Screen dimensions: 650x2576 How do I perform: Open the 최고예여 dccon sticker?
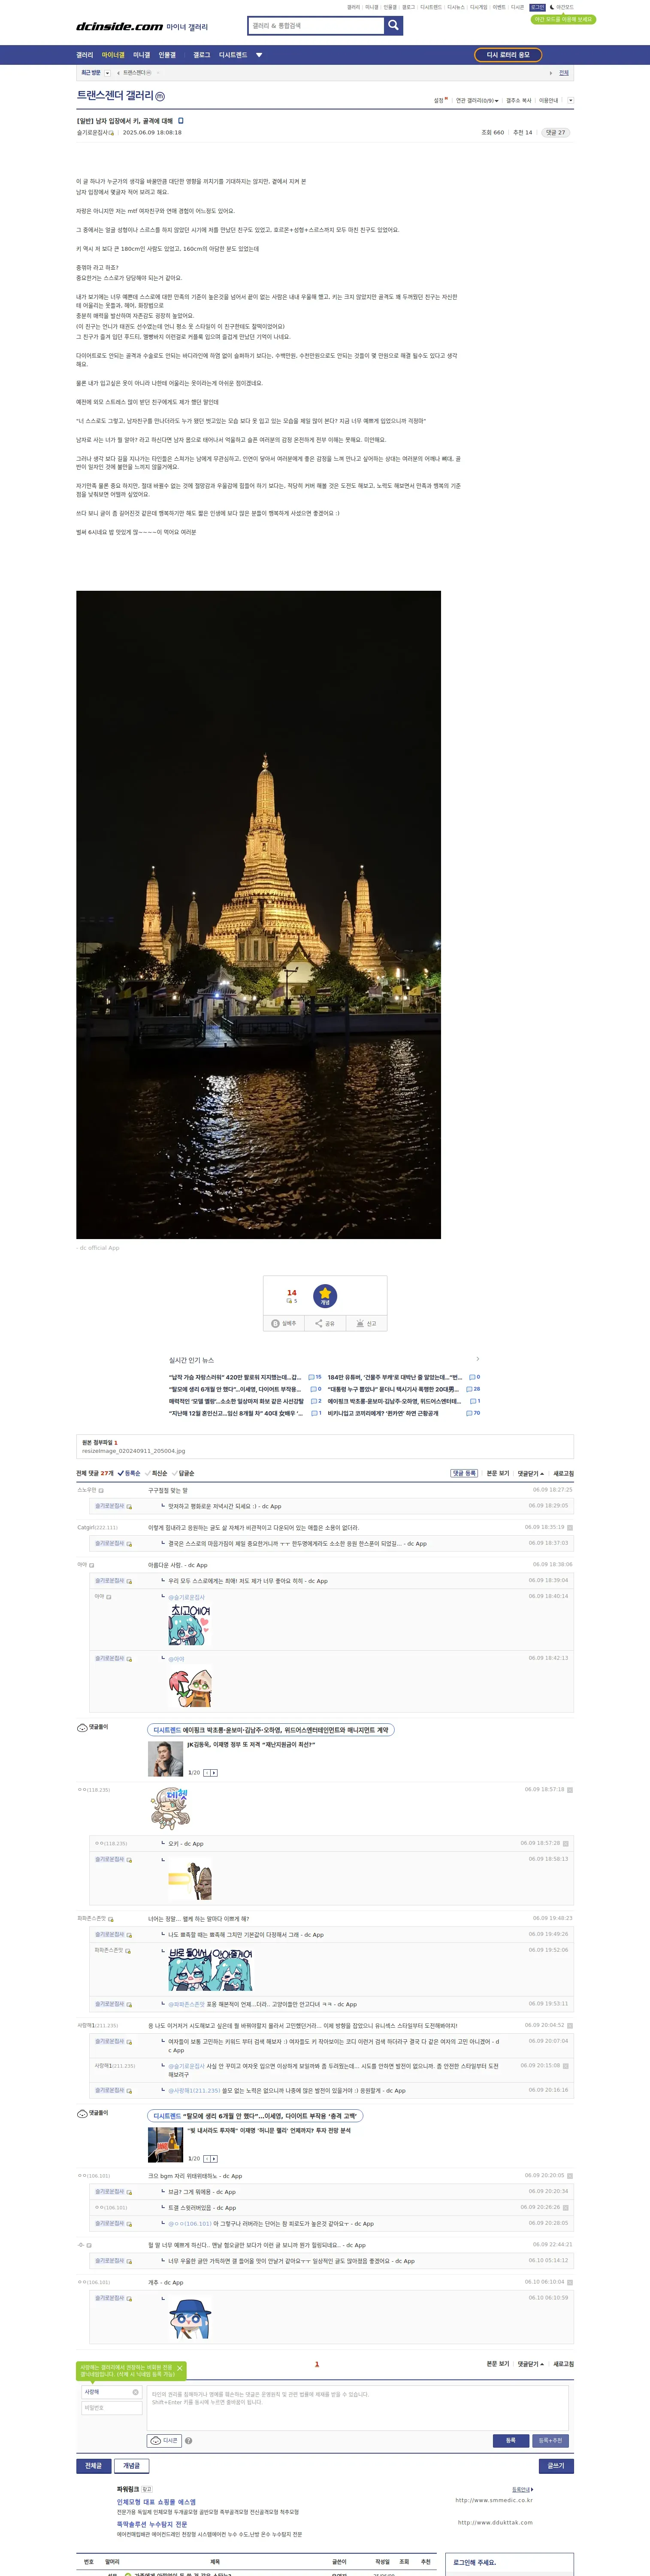[x=190, y=1625]
